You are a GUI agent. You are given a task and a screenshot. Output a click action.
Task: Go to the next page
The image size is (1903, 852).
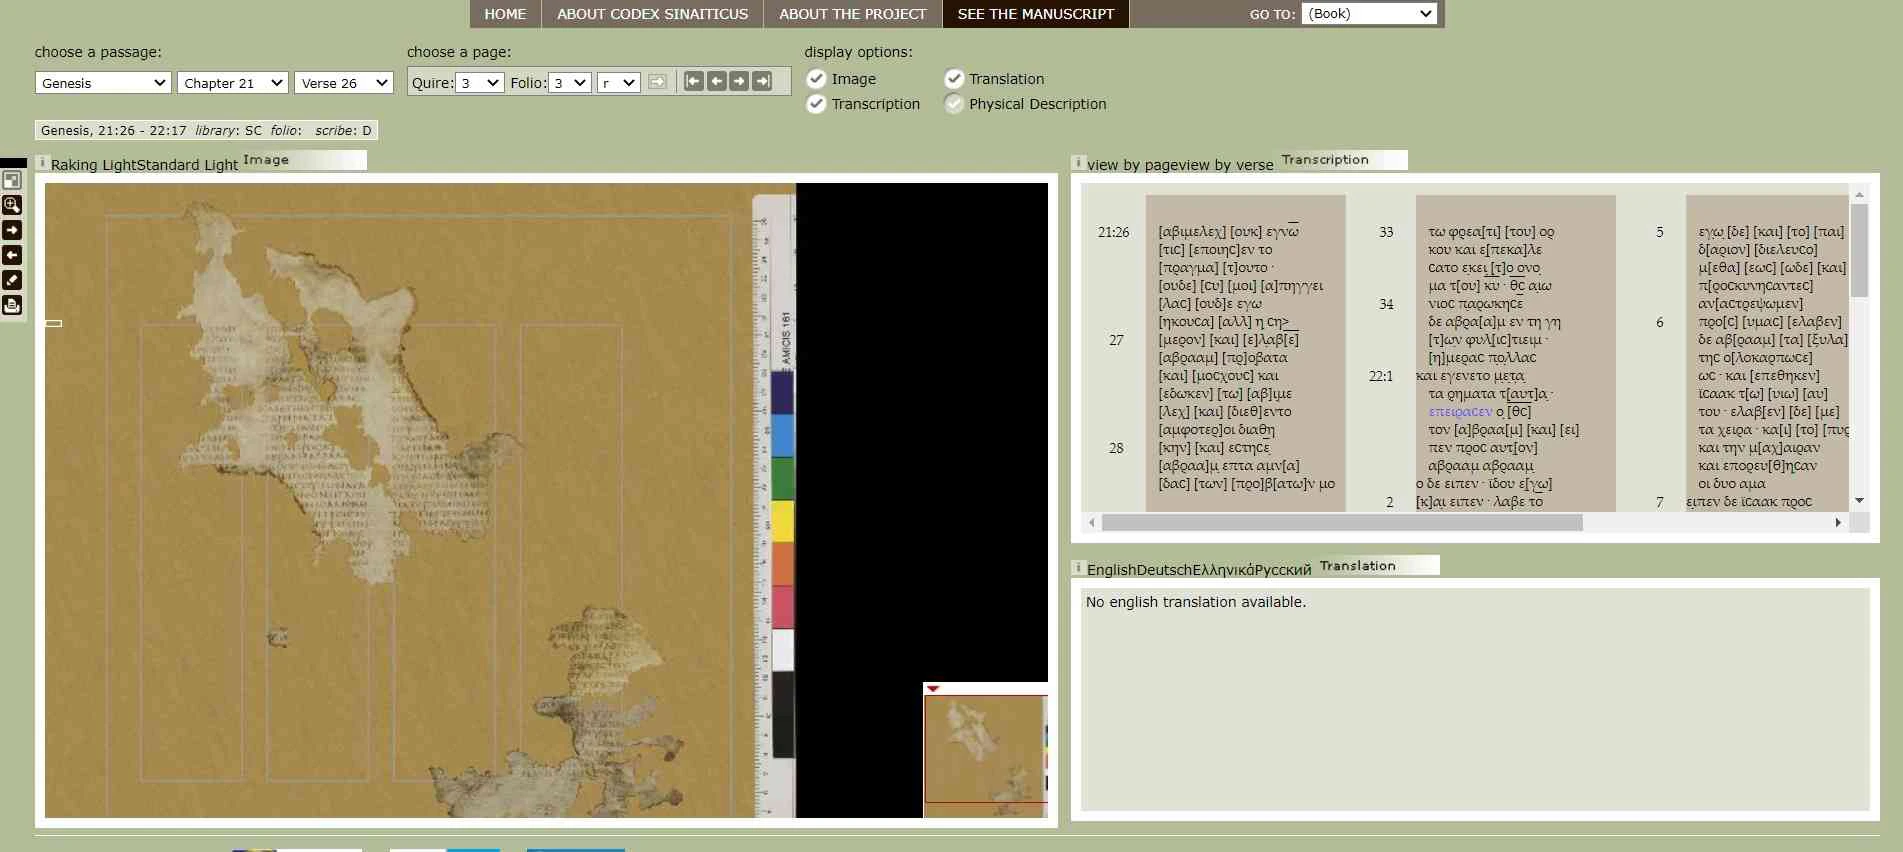pyautogui.click(x=739, y=82)
